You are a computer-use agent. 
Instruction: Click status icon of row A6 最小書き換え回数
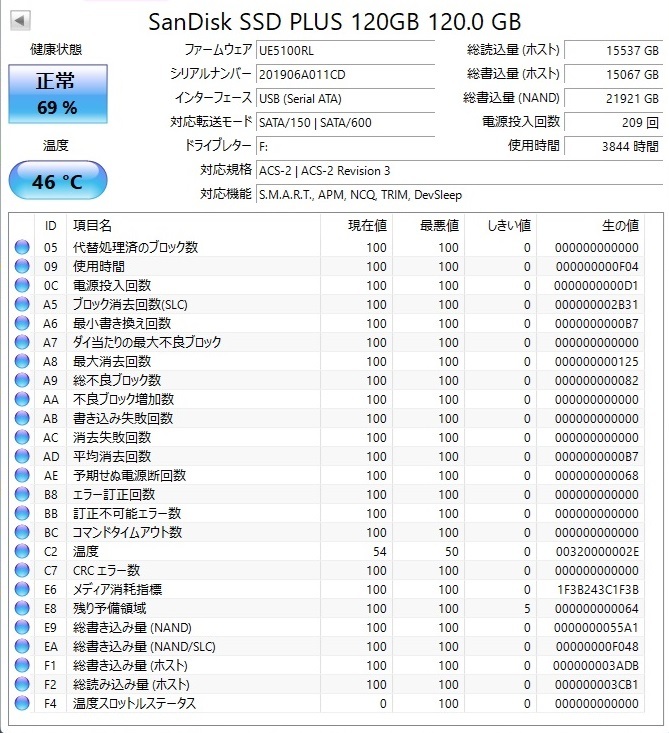(x=22, y=323)
